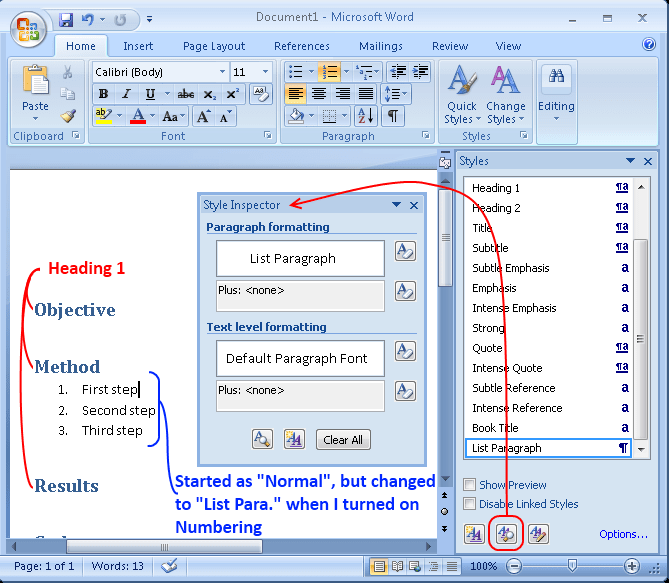Activate the Format Painter brush
The width and height of the screenshot is (669, 583).
[68, 115]
